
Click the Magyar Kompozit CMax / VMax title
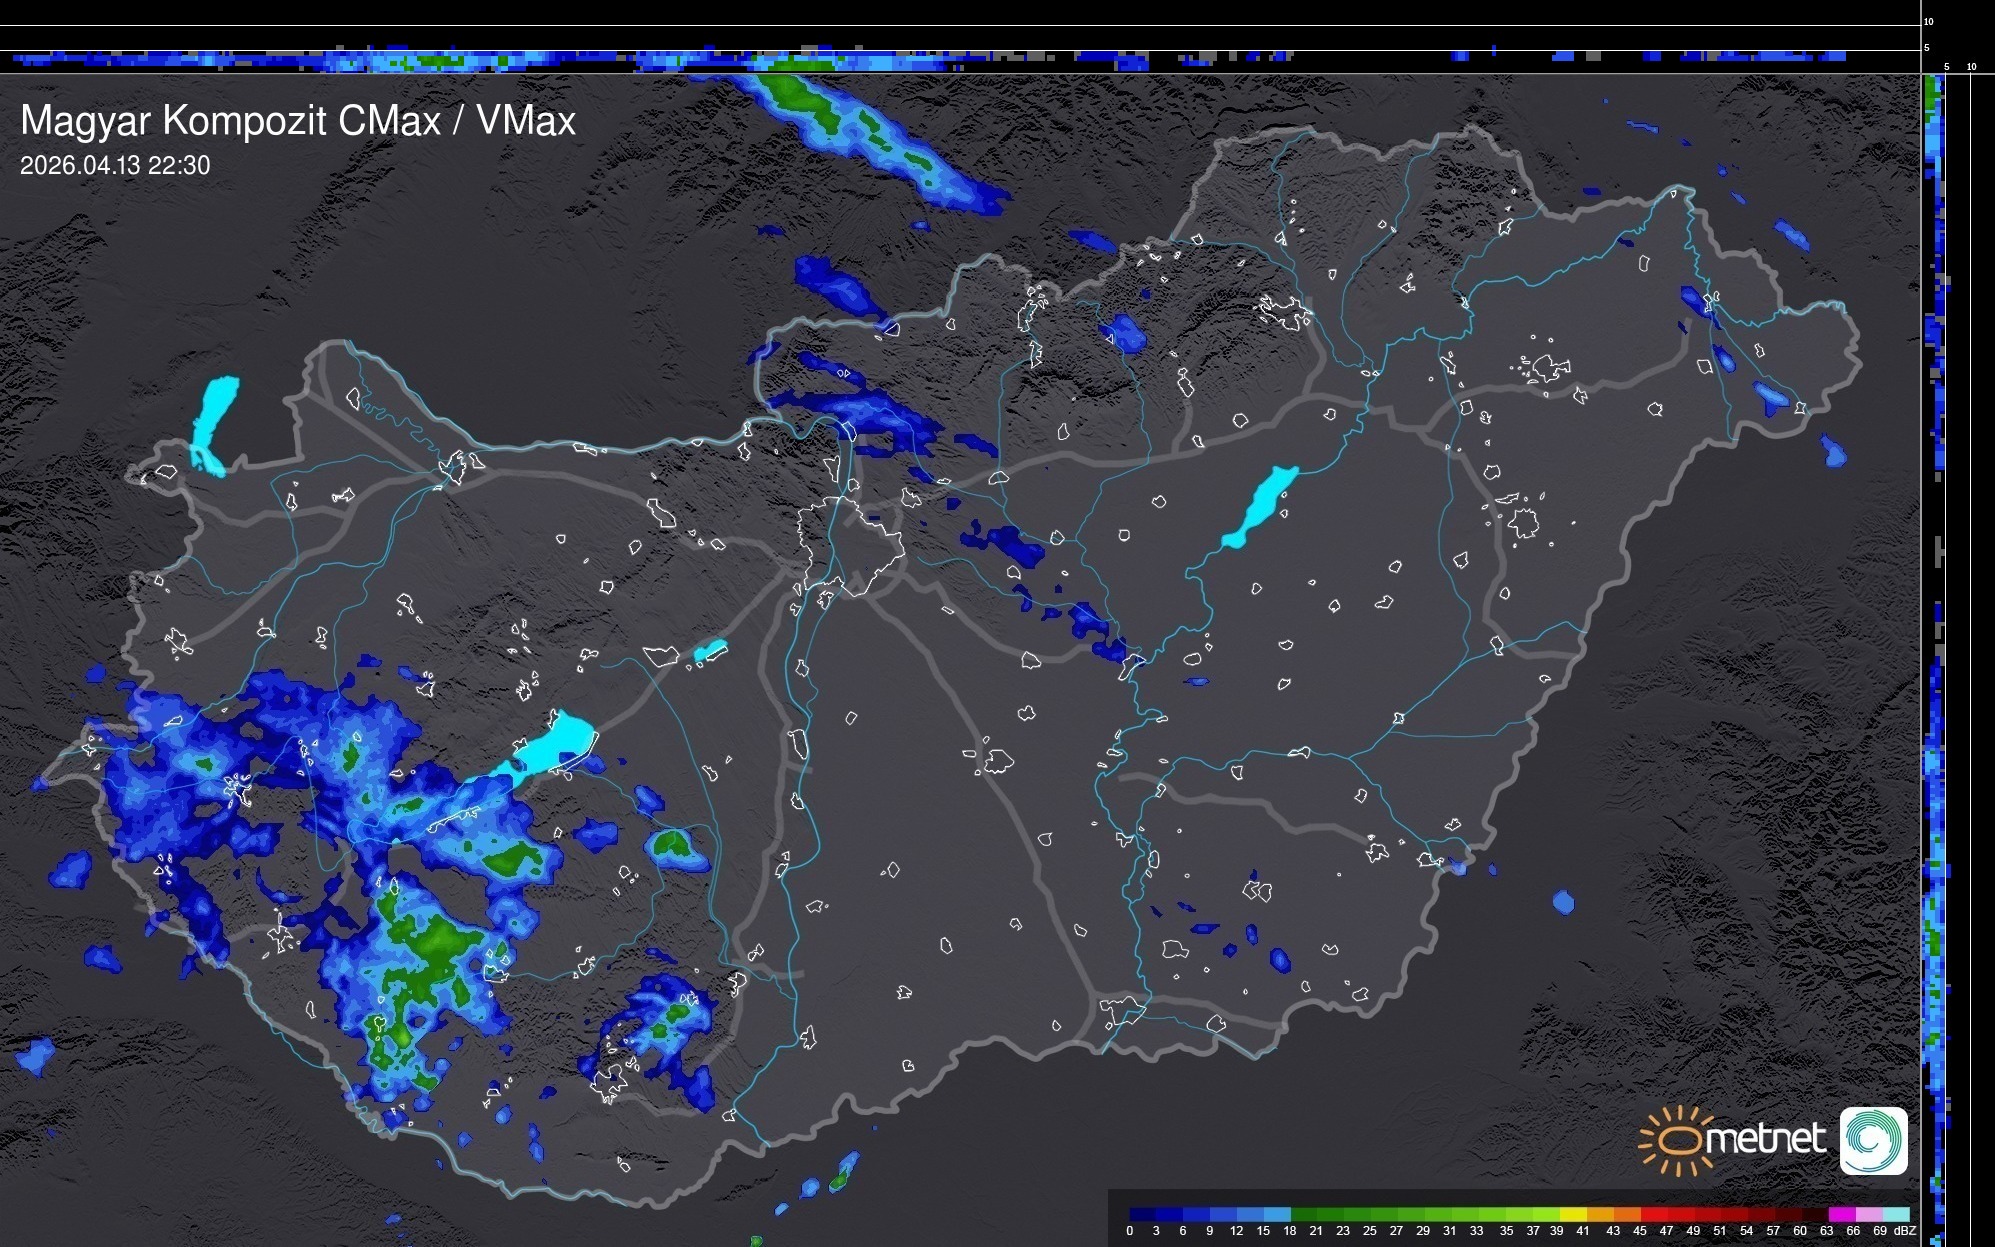click(298, 121)
